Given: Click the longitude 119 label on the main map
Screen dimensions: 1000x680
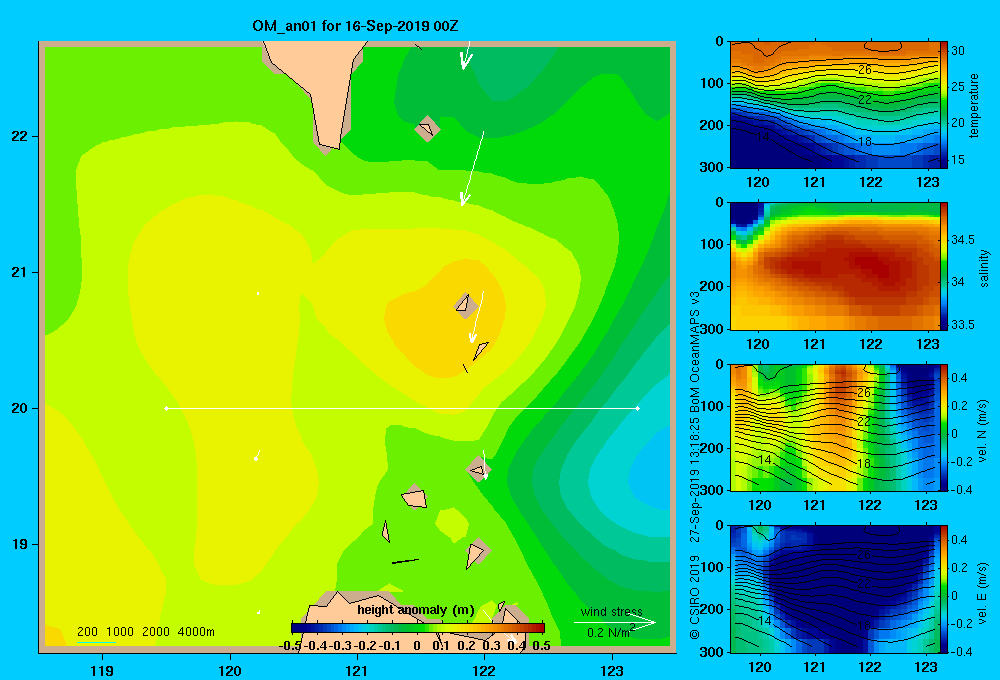Looking at the screenshot, I should 103,670.
